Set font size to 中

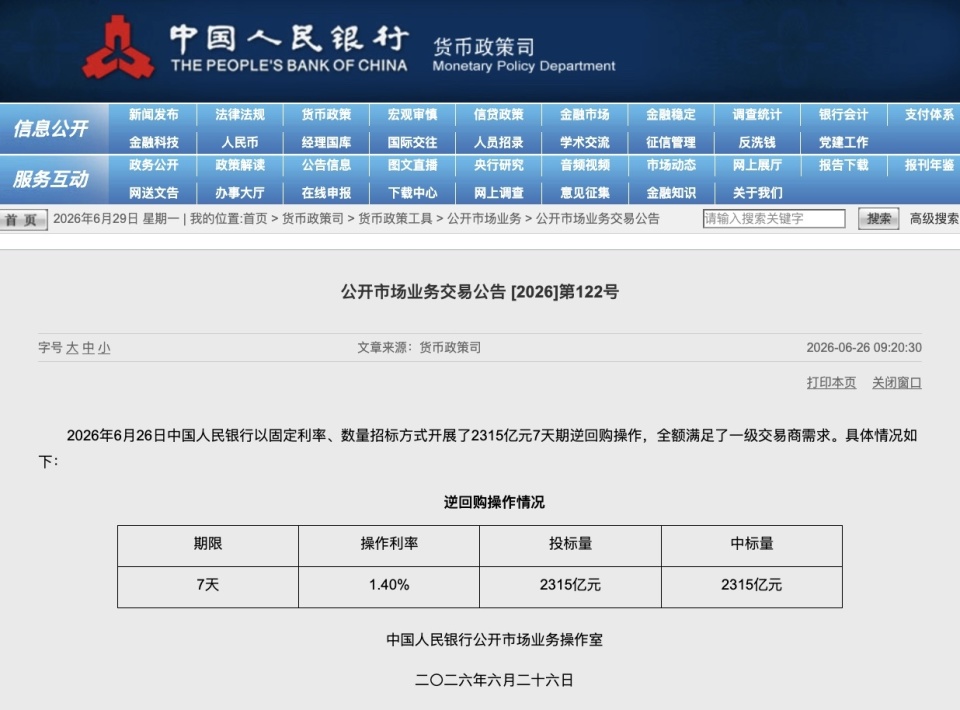pos(88,348)
